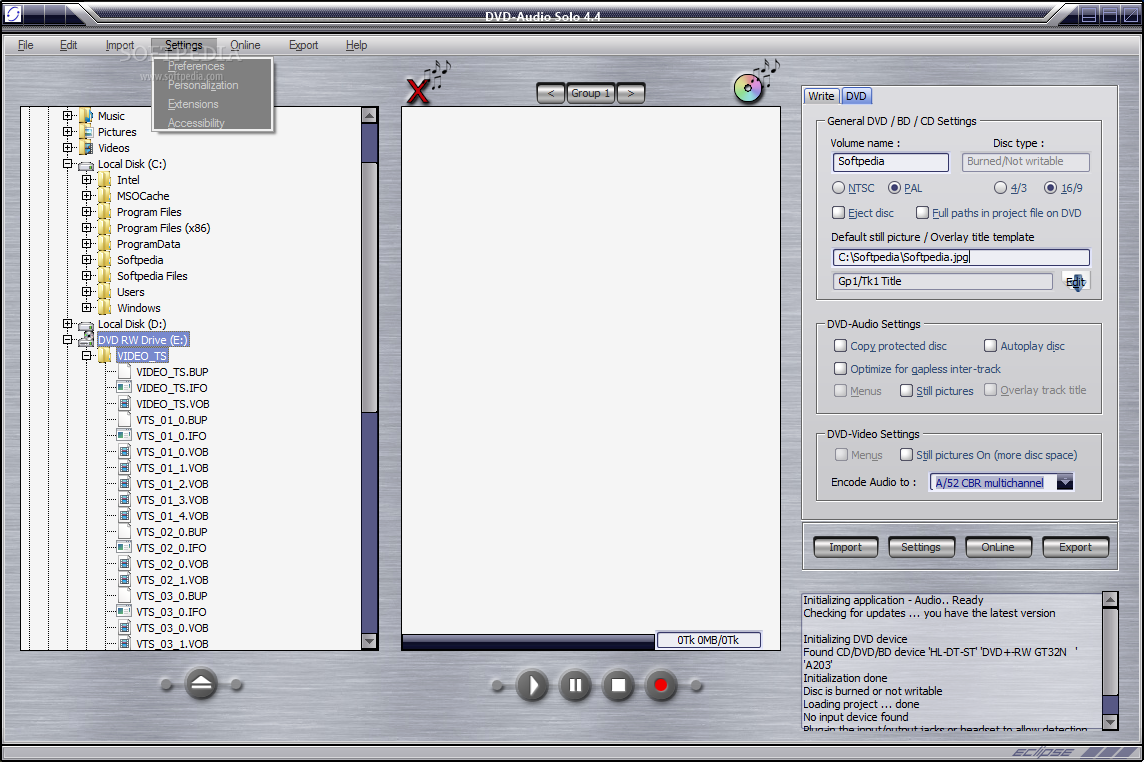Image resolution: width=1144 pixels, height=762 pixels.
Task: Expand the Music tree node
Action: pos(68,115)
